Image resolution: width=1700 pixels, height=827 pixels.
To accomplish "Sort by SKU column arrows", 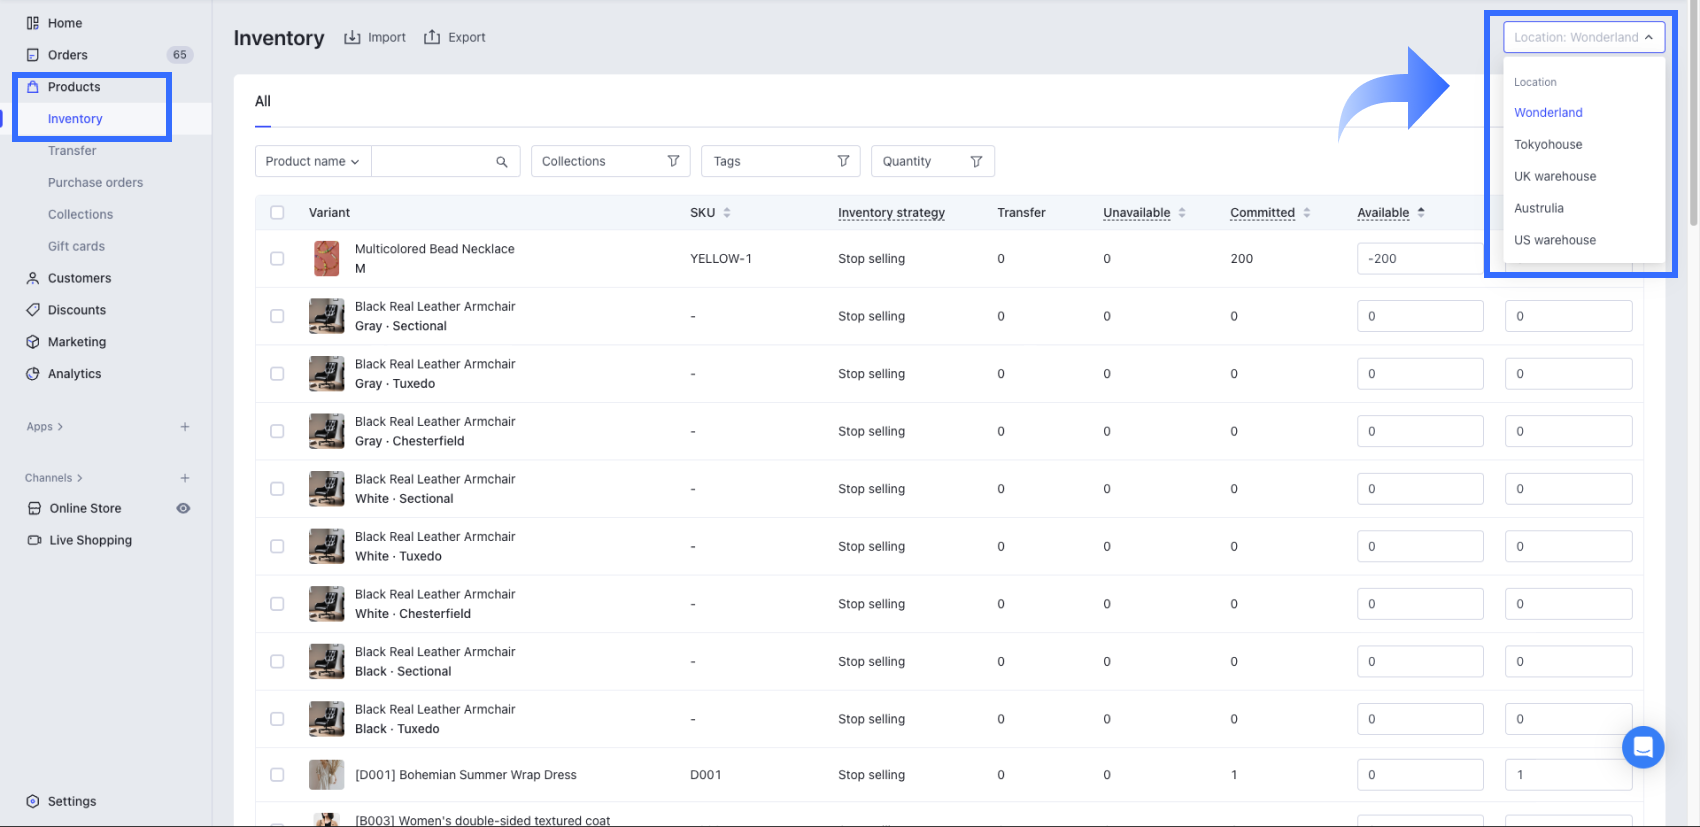I will click(727, 213).
